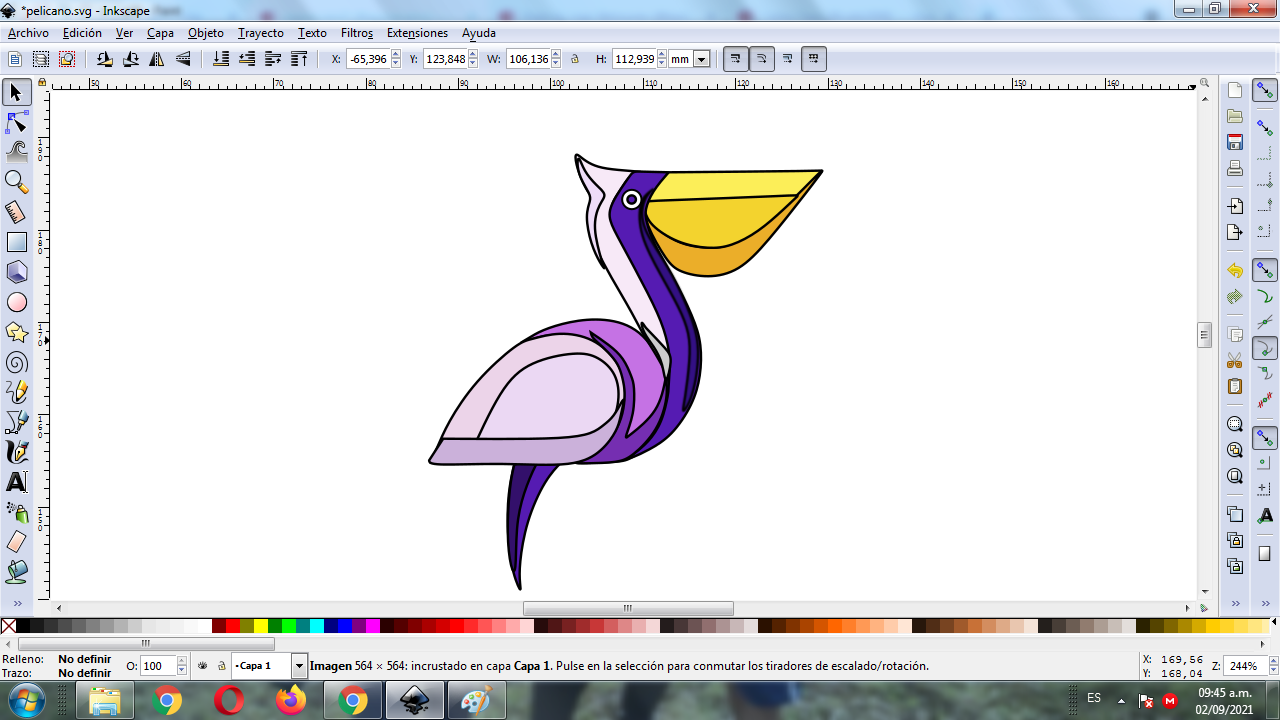The width and height of the screenshot is (1280, 720).
Task: Open the Archivo menu
Action: [x=28, y=33]
